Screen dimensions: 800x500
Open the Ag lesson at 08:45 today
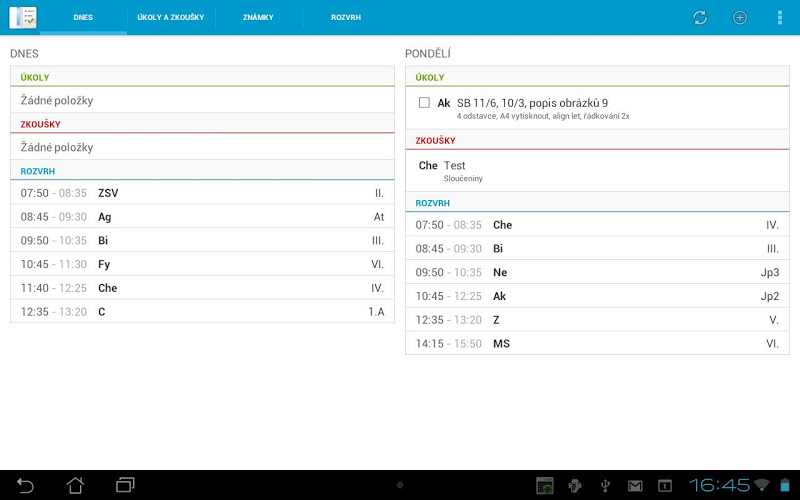coord(203,217)
